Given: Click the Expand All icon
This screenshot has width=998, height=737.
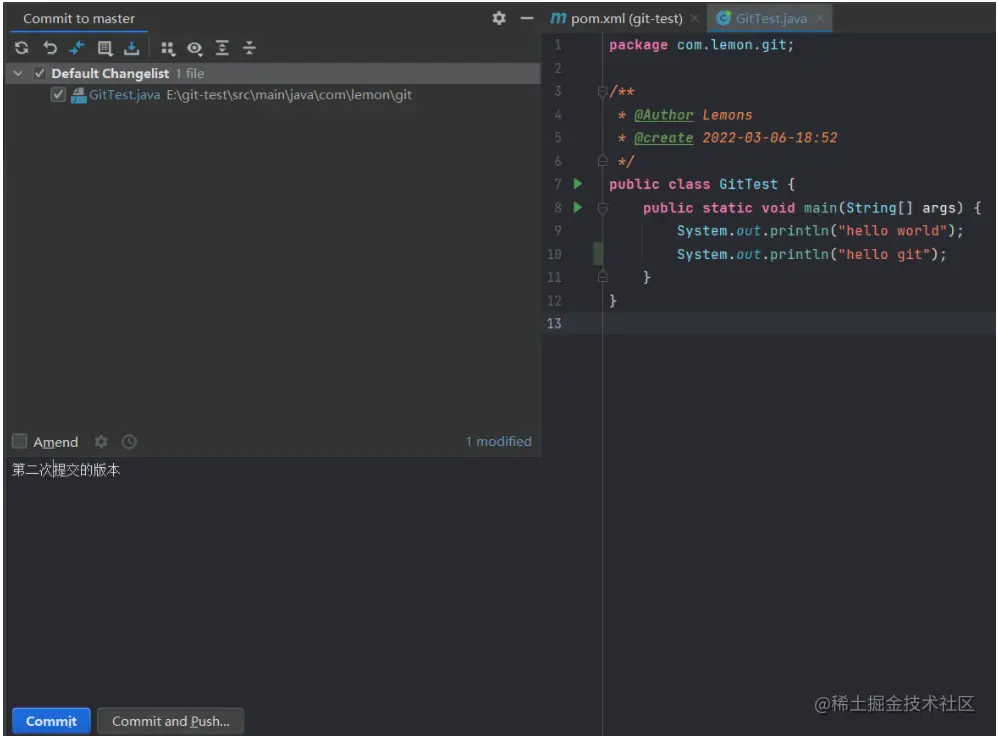Looking at the screenshot, I should pyautogui.click(x=222, y=48).
